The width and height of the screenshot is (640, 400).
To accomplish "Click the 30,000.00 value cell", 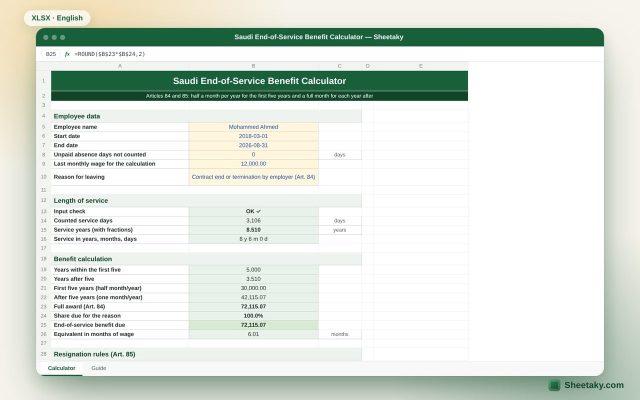I will (x=253, y=288).
